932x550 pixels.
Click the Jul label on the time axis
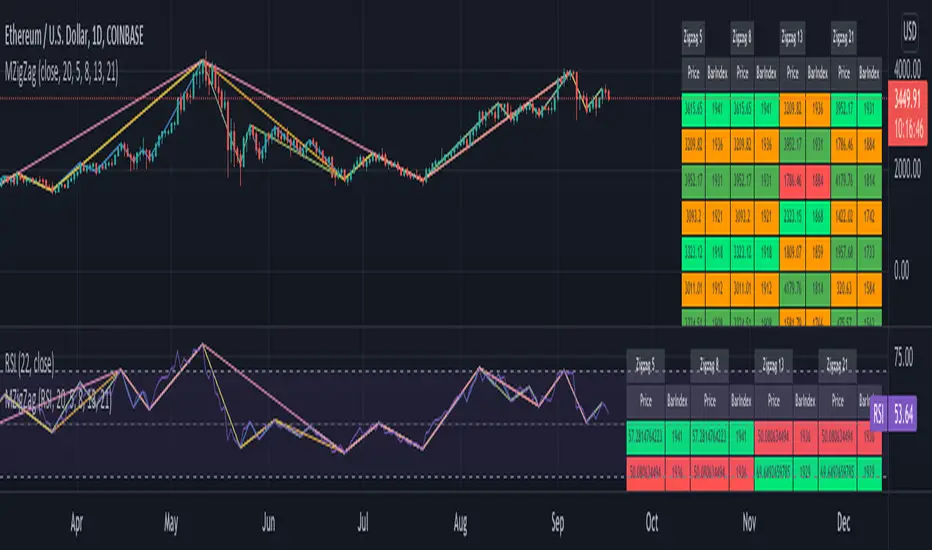point(363,523)
